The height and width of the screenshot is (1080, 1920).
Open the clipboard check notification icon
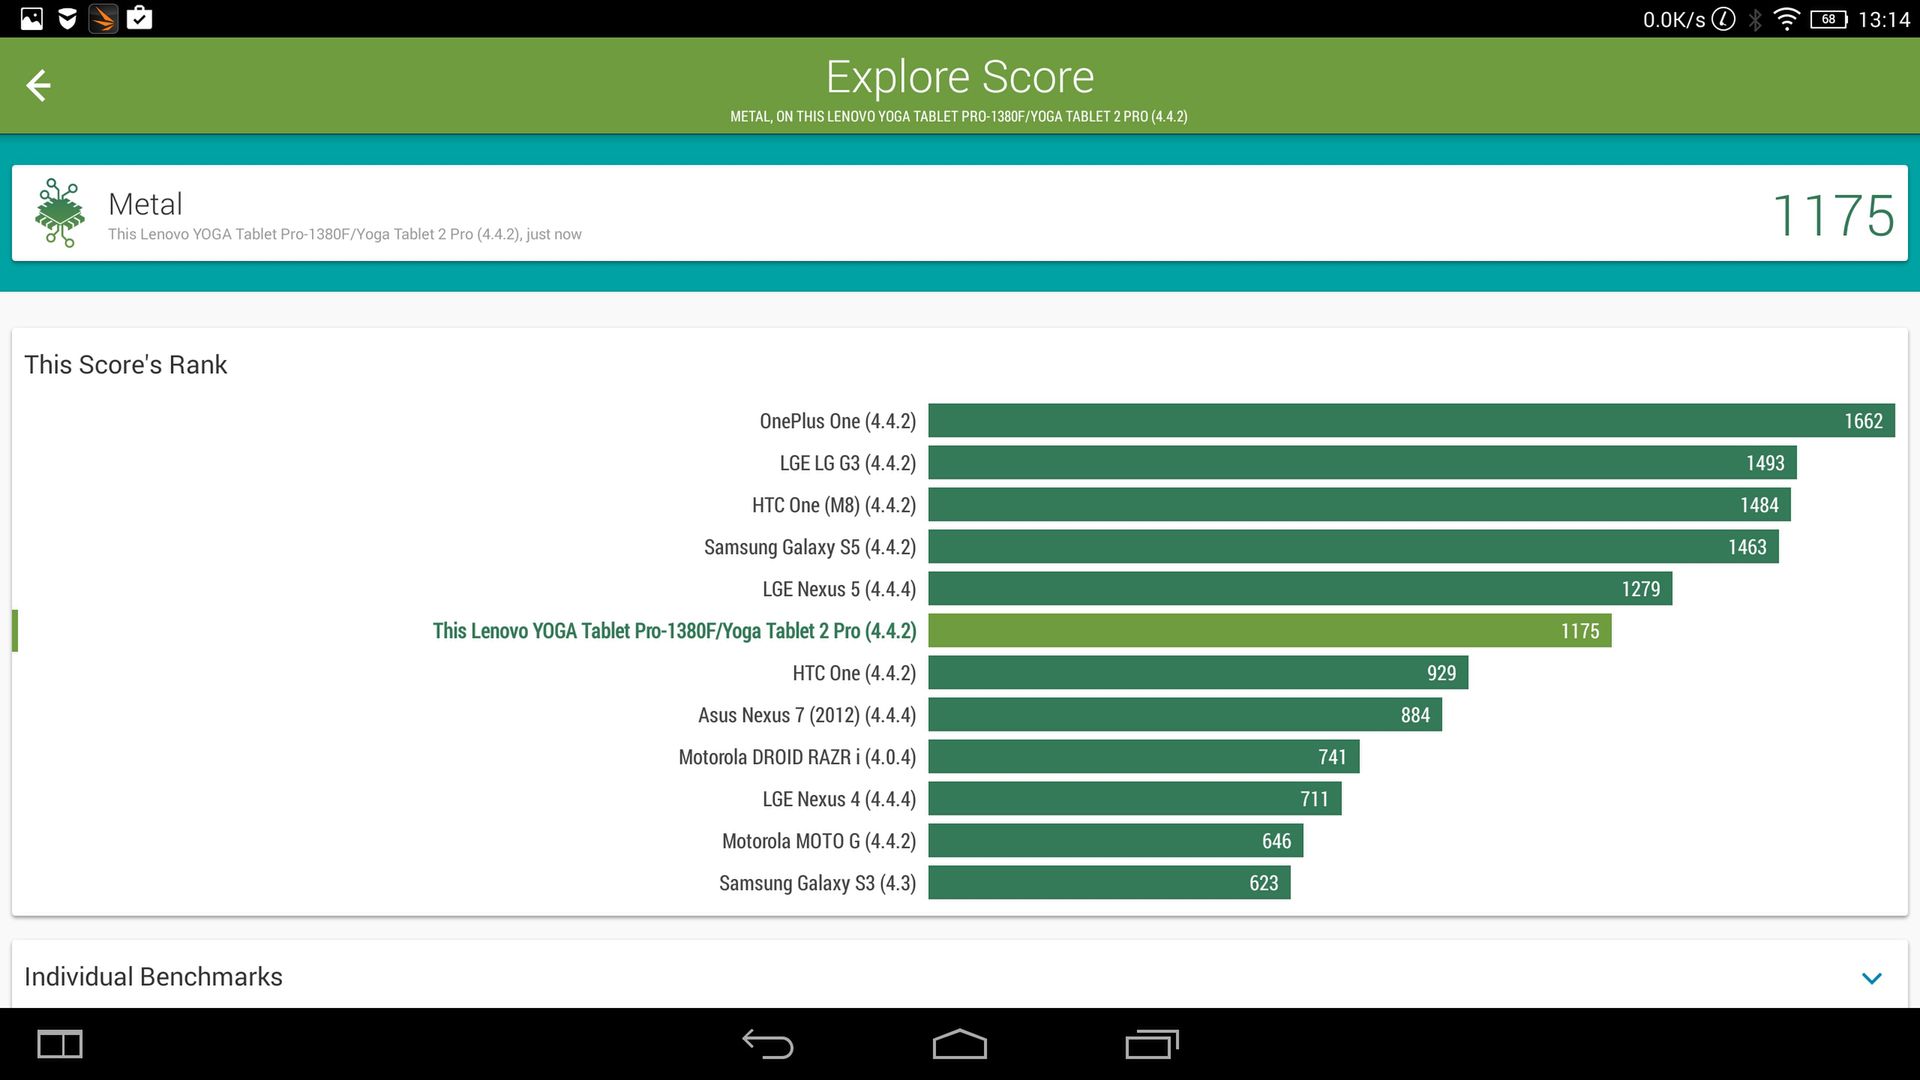click(x=140, y=18)
